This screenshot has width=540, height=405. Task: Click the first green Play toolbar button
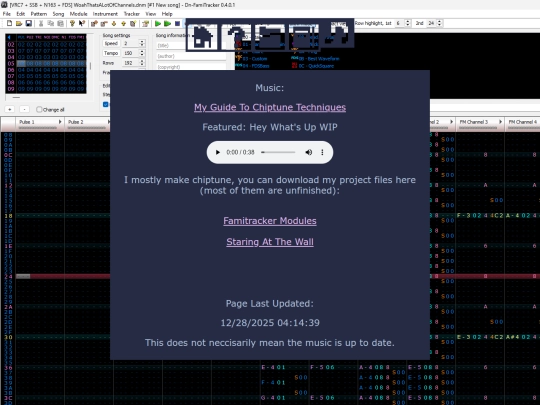pos(158,23)
